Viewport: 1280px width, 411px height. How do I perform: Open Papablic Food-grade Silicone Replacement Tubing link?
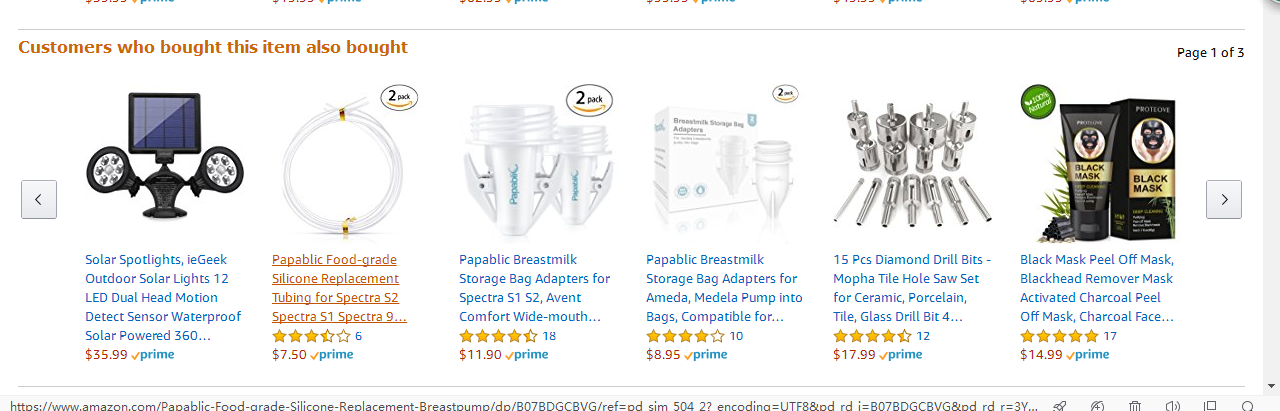pos(339,288)
